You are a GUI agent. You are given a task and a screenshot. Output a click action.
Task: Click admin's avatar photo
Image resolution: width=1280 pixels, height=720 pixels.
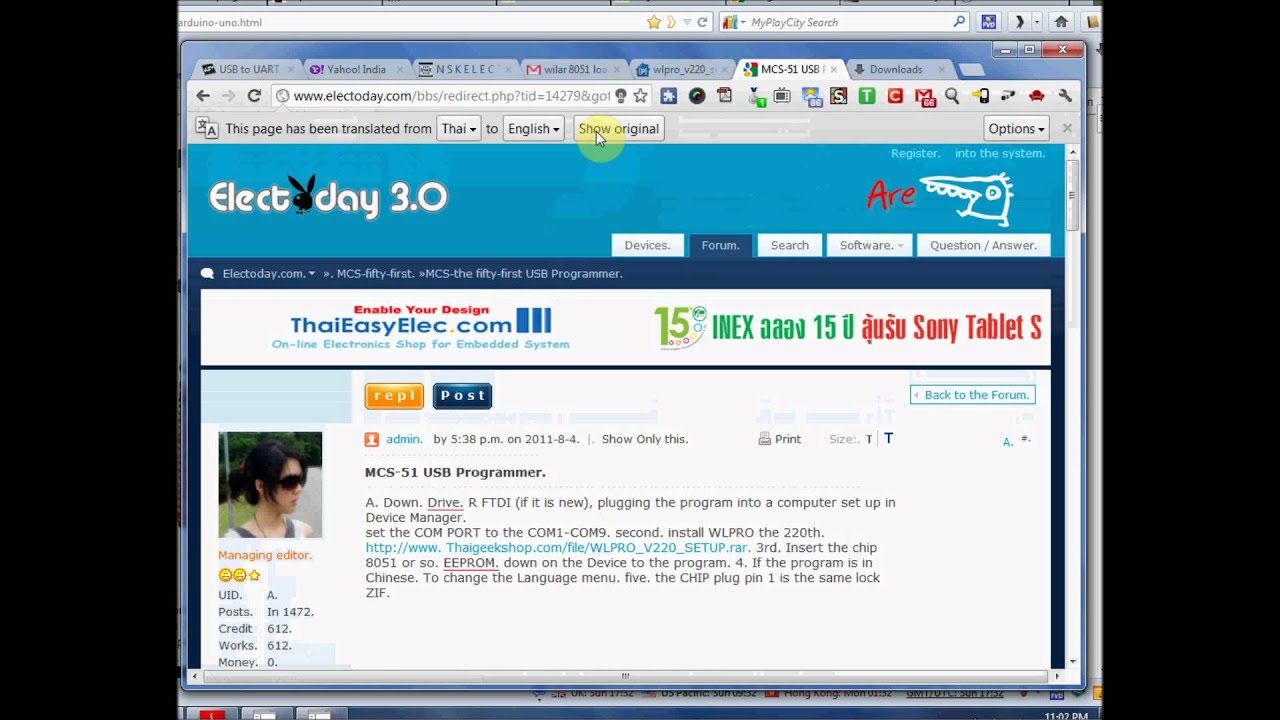pyautogui.click(x=270, y=485)
